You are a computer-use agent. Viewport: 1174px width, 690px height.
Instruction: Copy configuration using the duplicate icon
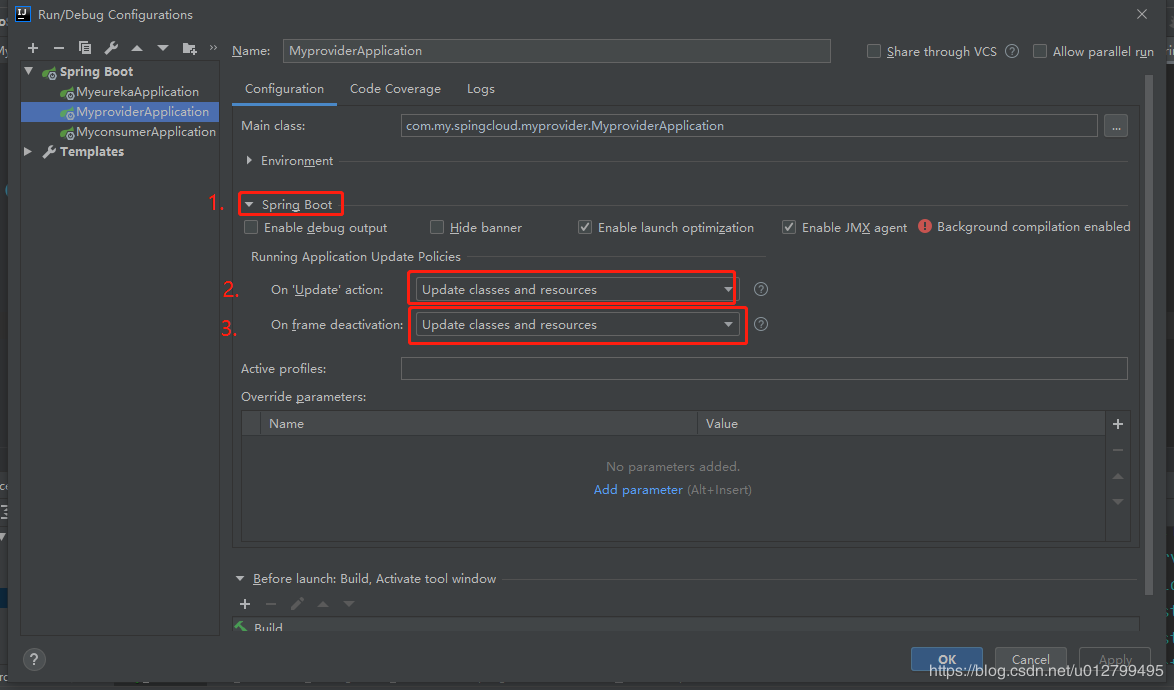point(85,48)
